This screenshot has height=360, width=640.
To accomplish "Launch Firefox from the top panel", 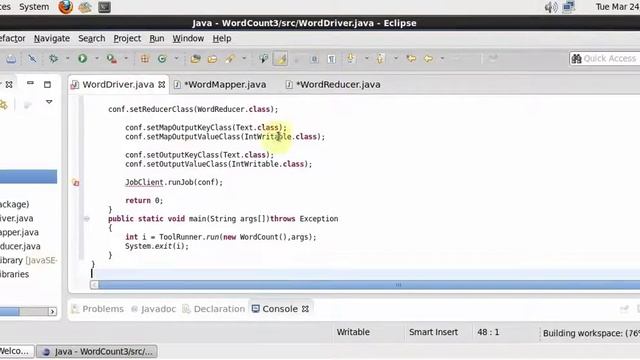I will coord(66,7).
